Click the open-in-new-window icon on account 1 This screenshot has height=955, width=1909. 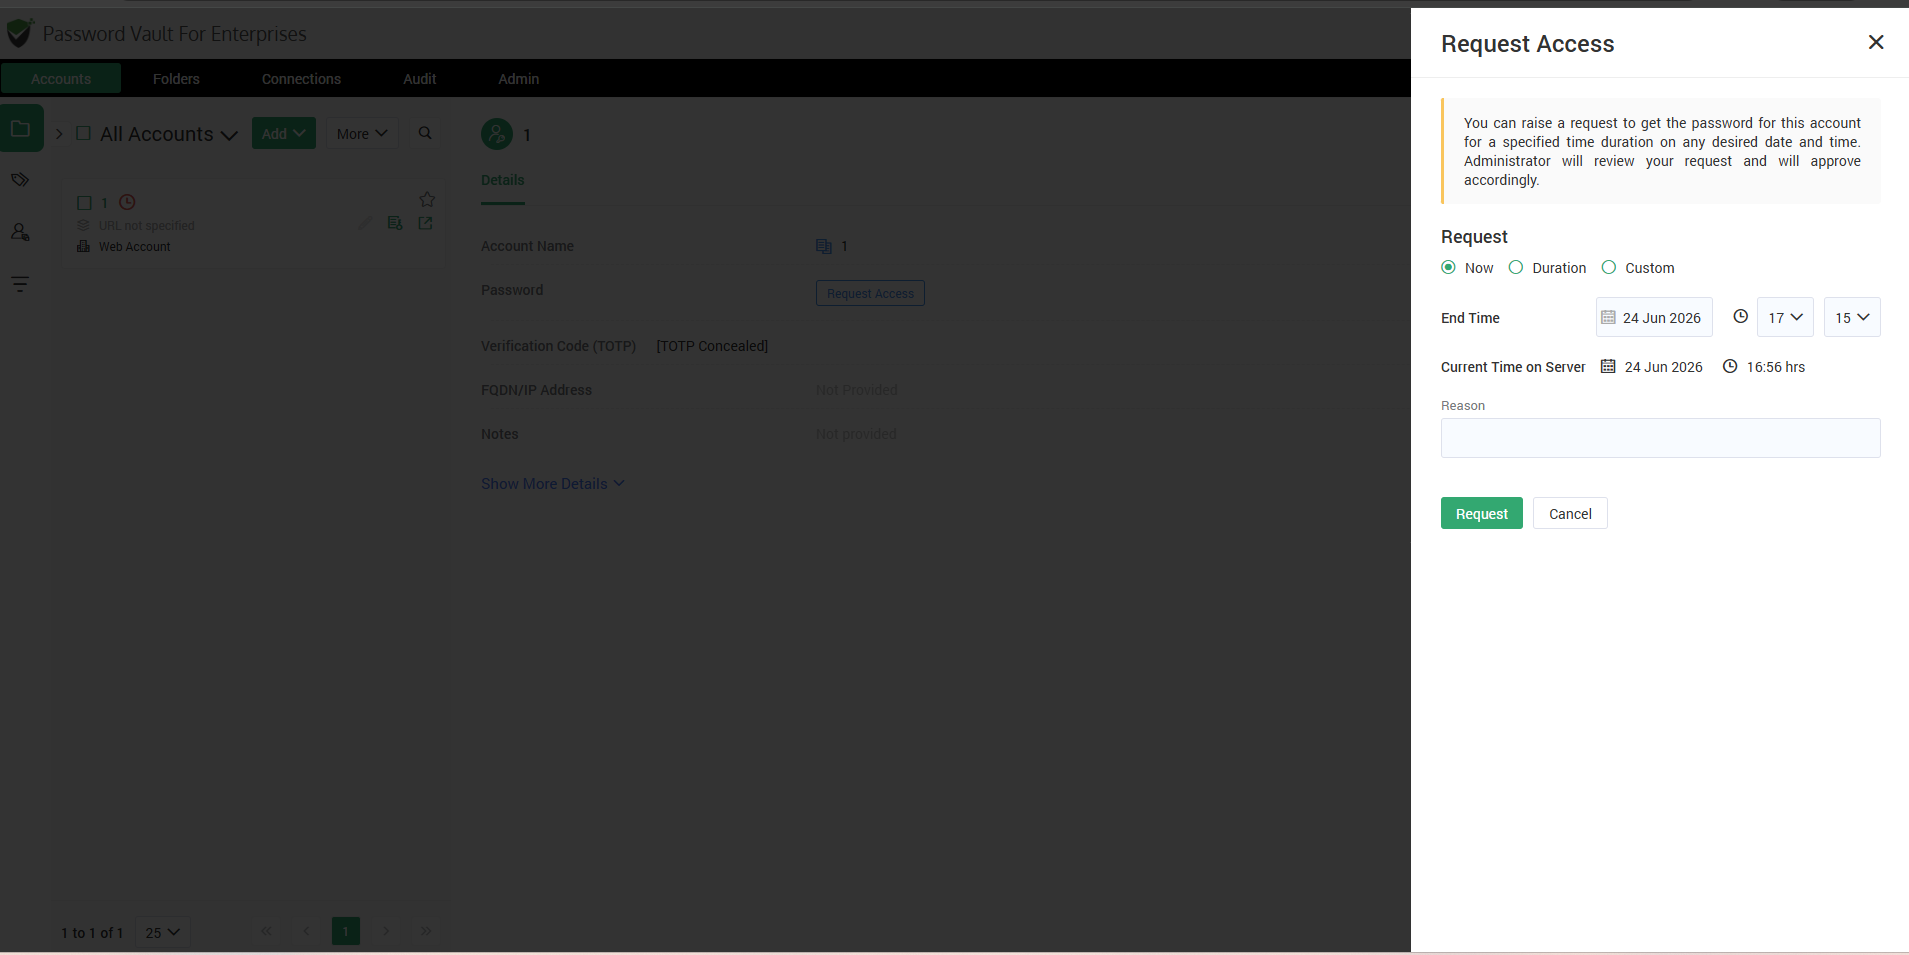pyautogui.click(x=425, y=223)
